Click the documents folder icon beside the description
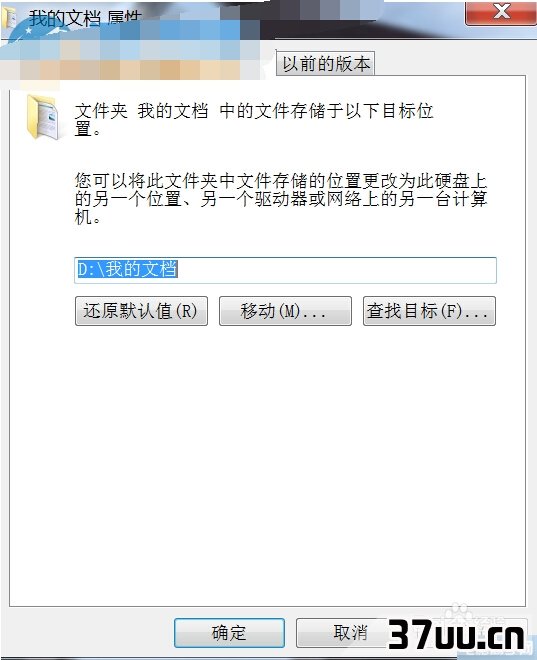This screenshot has width=537, height=660. (42, 117)
